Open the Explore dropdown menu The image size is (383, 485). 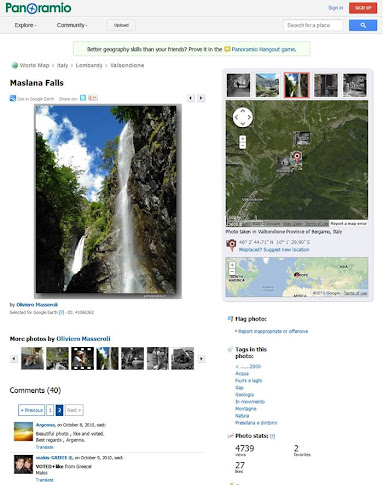click(x=25, y=25)
